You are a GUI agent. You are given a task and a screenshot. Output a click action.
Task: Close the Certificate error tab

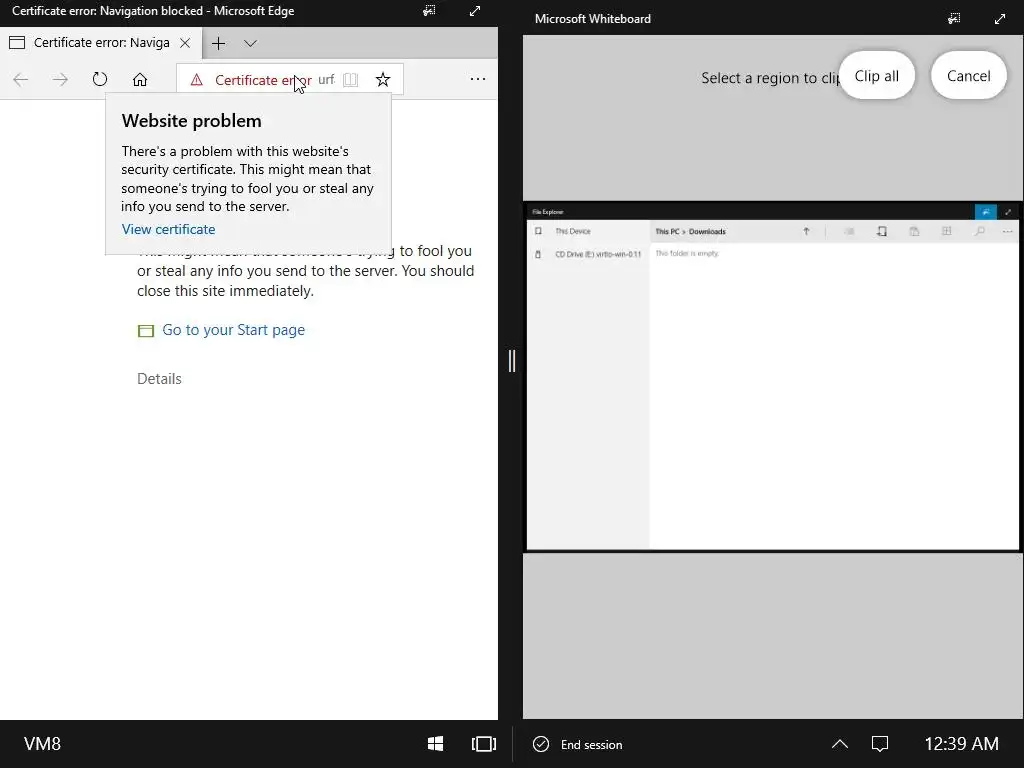click(x=185, y=42)
